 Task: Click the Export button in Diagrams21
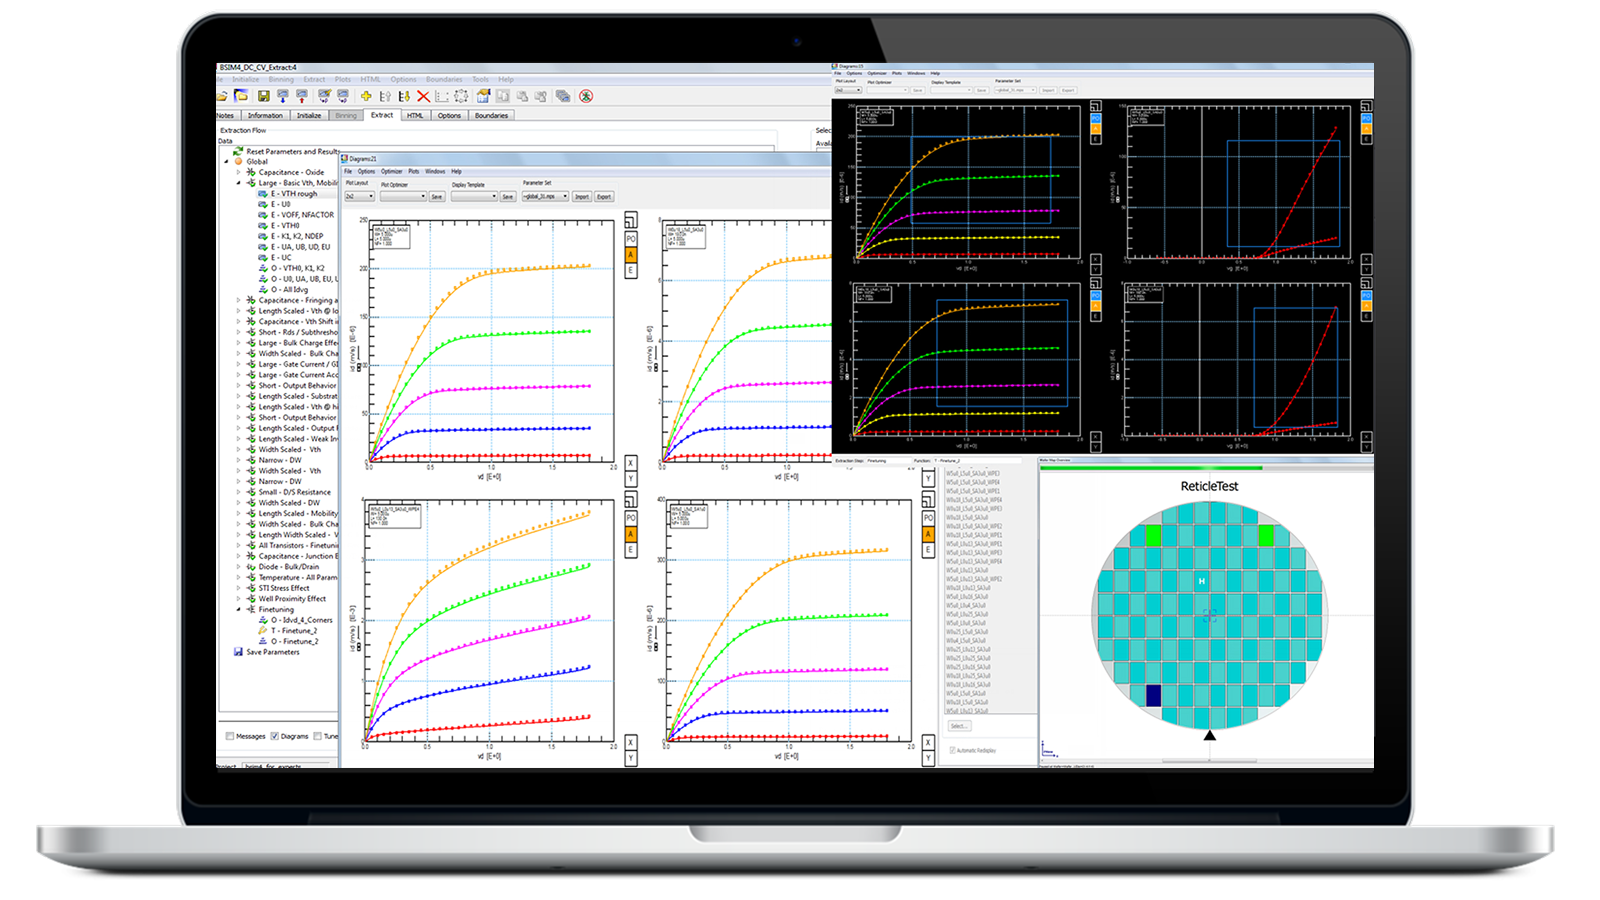click(x=604, y=196)
